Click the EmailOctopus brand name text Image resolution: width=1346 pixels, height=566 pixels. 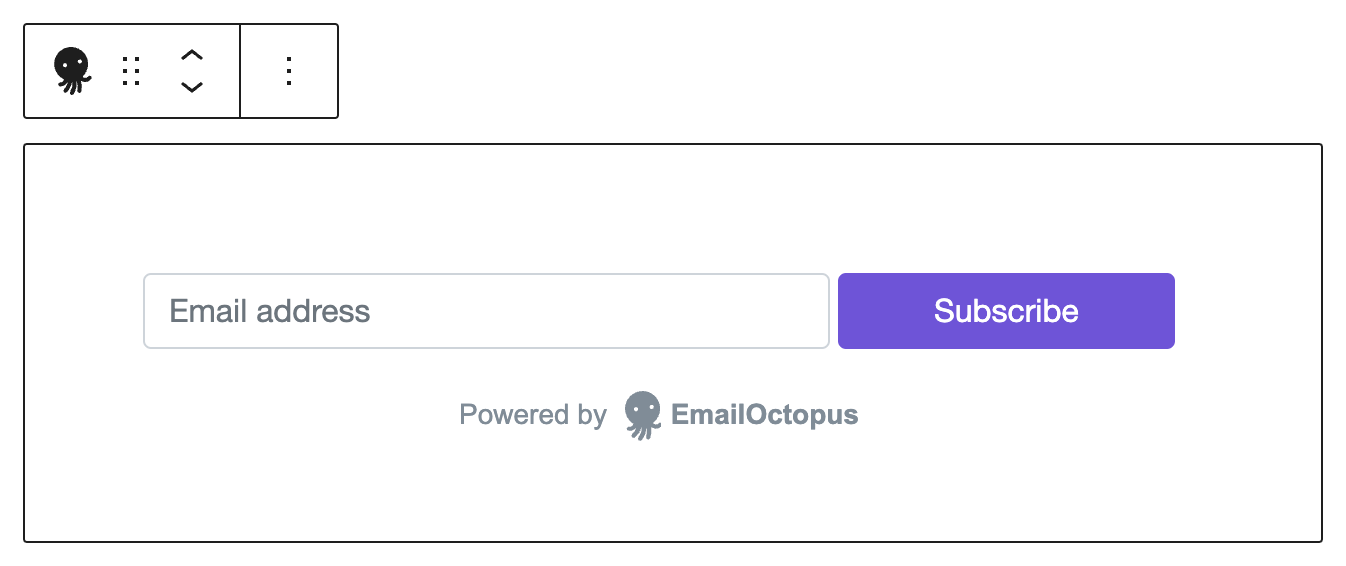(765, 415)
